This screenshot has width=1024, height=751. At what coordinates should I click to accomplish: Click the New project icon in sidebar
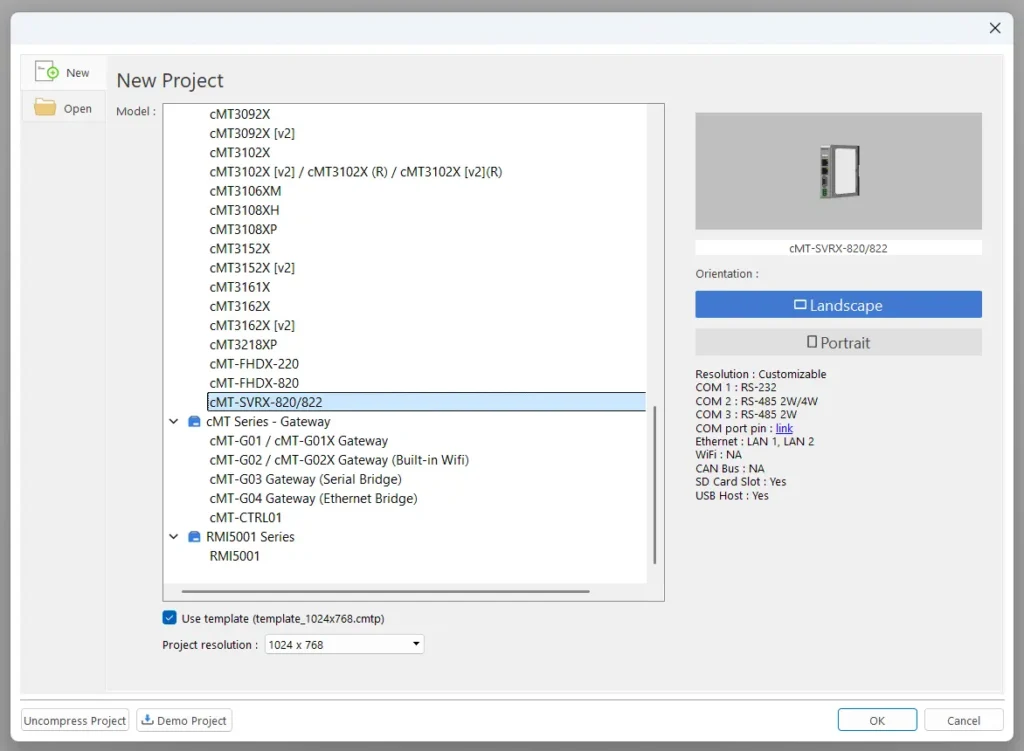pos(46,72)
